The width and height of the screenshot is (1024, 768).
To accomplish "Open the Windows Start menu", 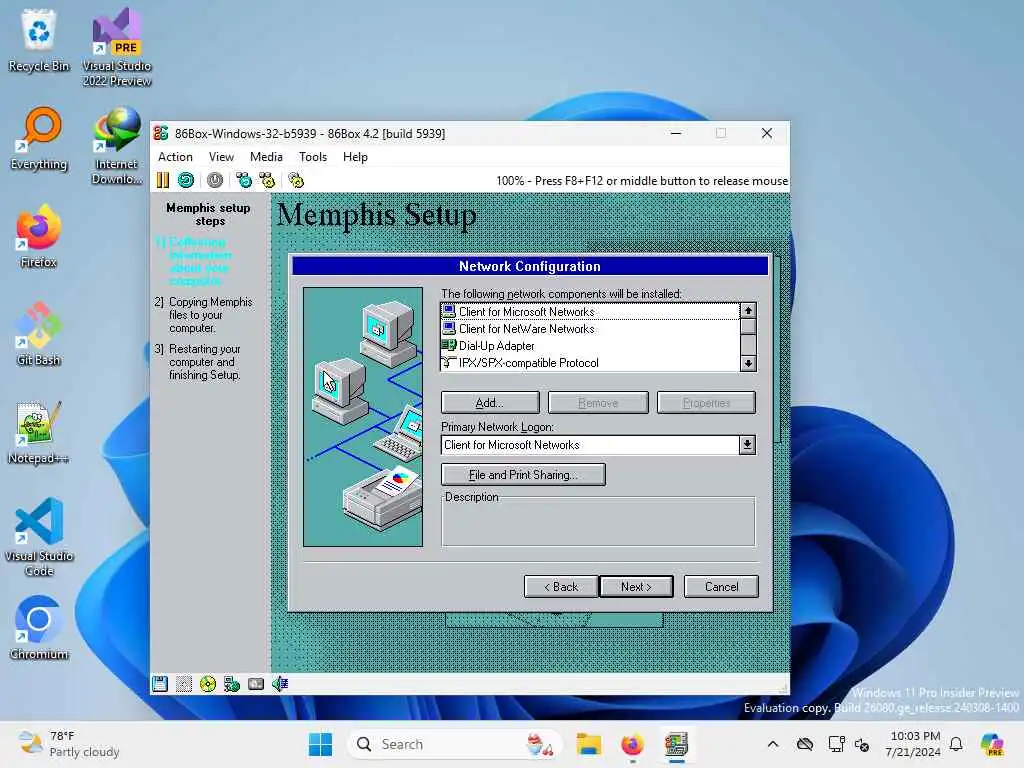I will [x=320, y=744].
